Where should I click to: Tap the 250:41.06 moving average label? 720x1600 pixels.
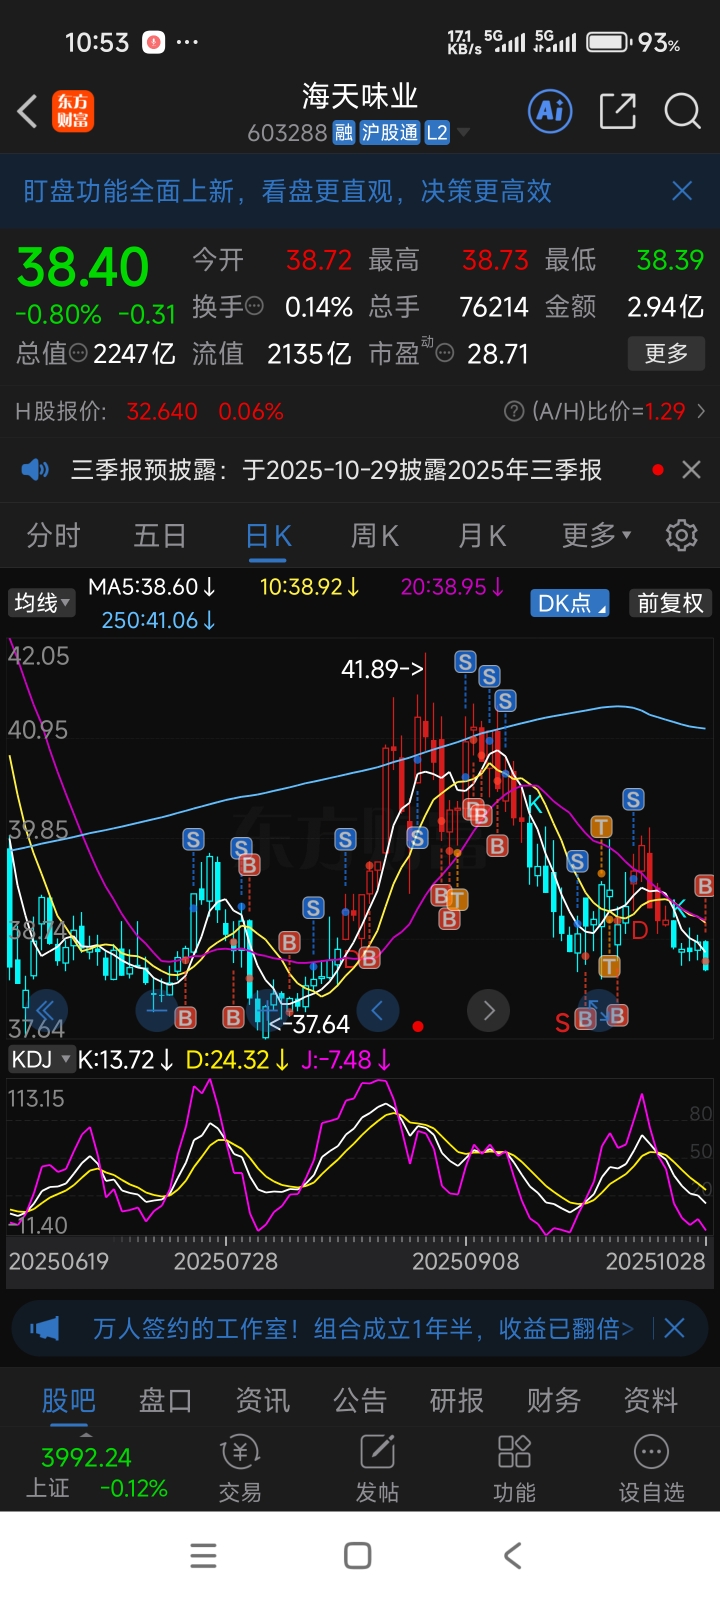(158, 620)
